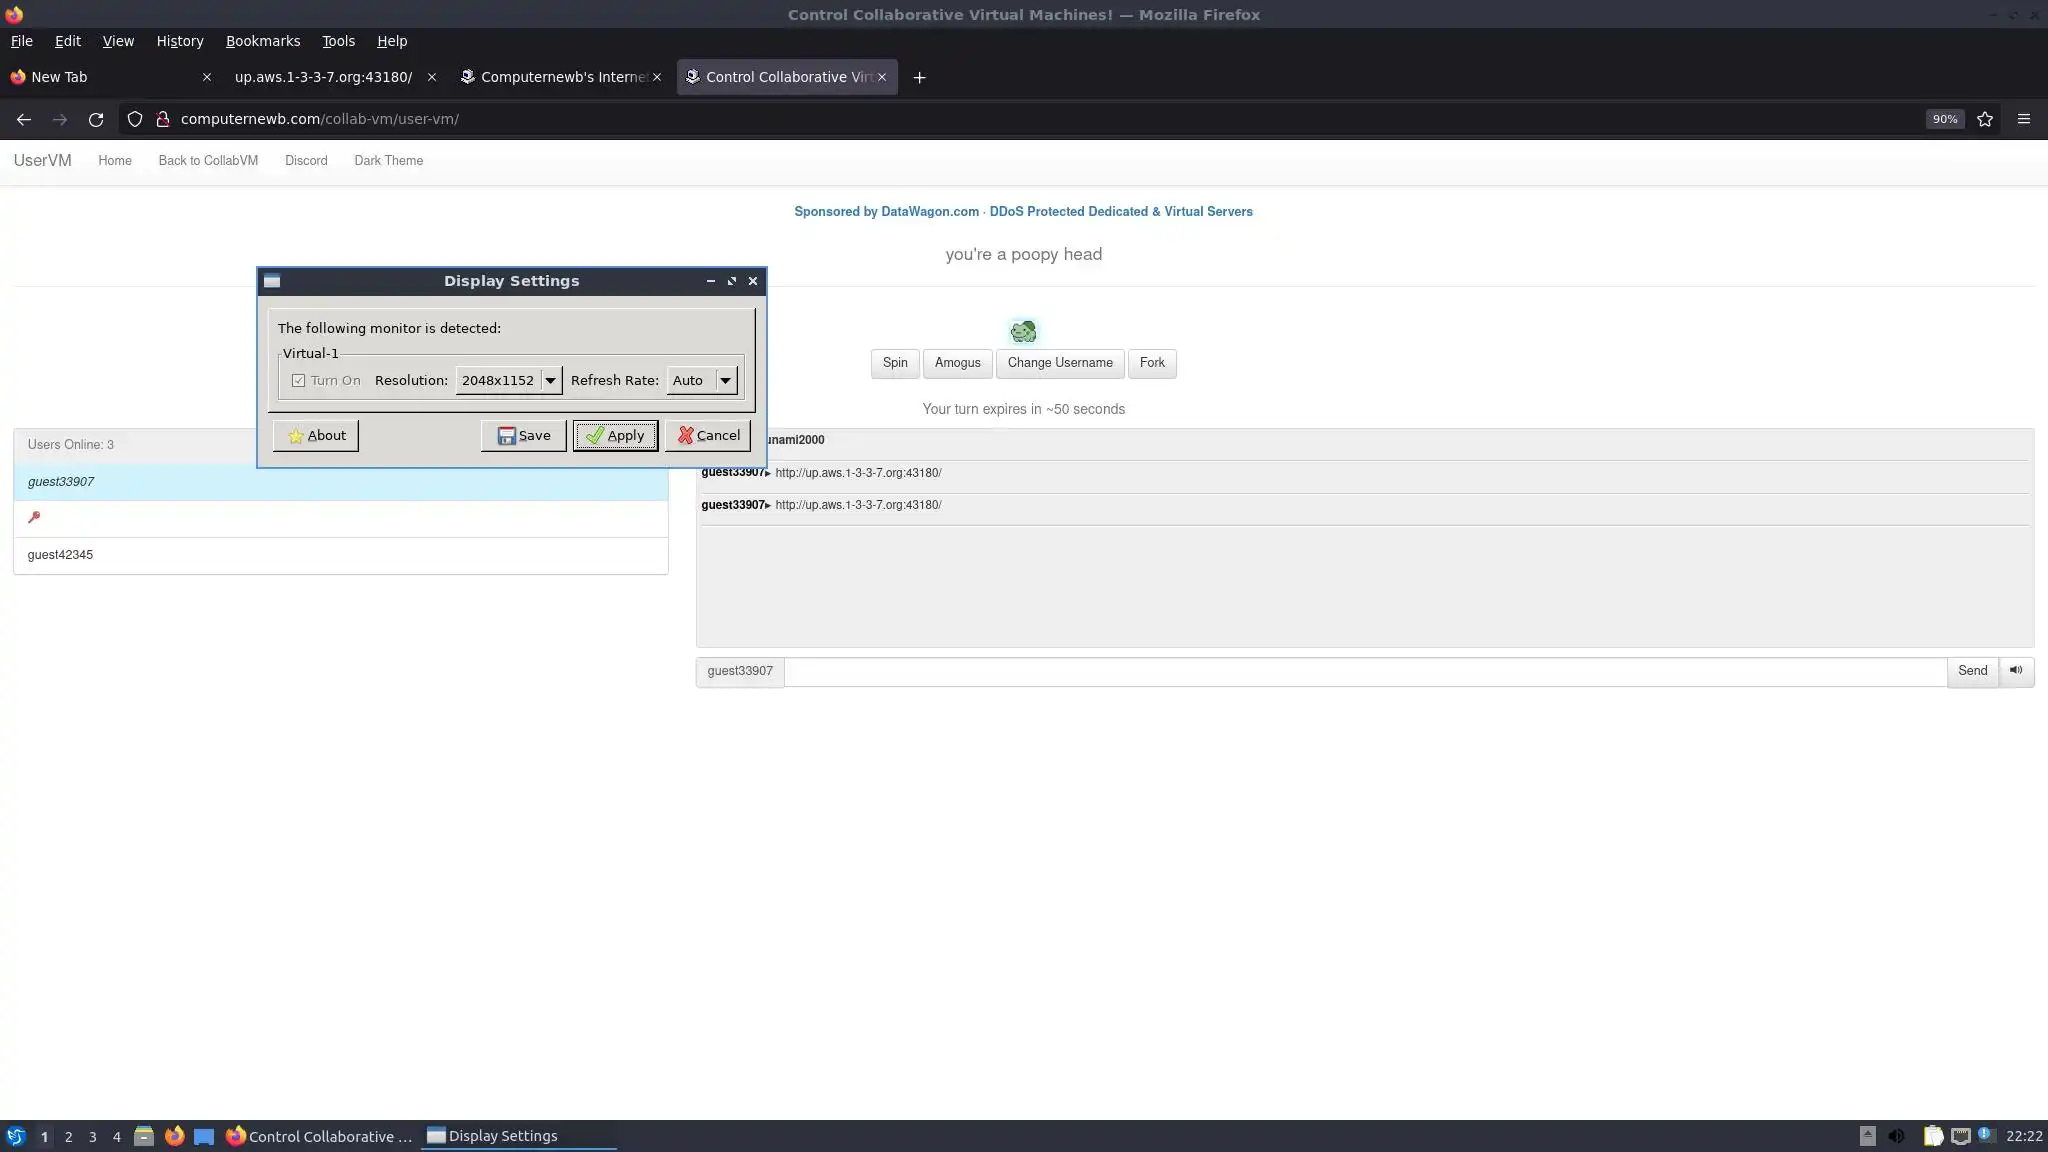This screenshot has width=2048, height=1152.
Task: Bookmark this page with the star icon
Action: 1985,119
